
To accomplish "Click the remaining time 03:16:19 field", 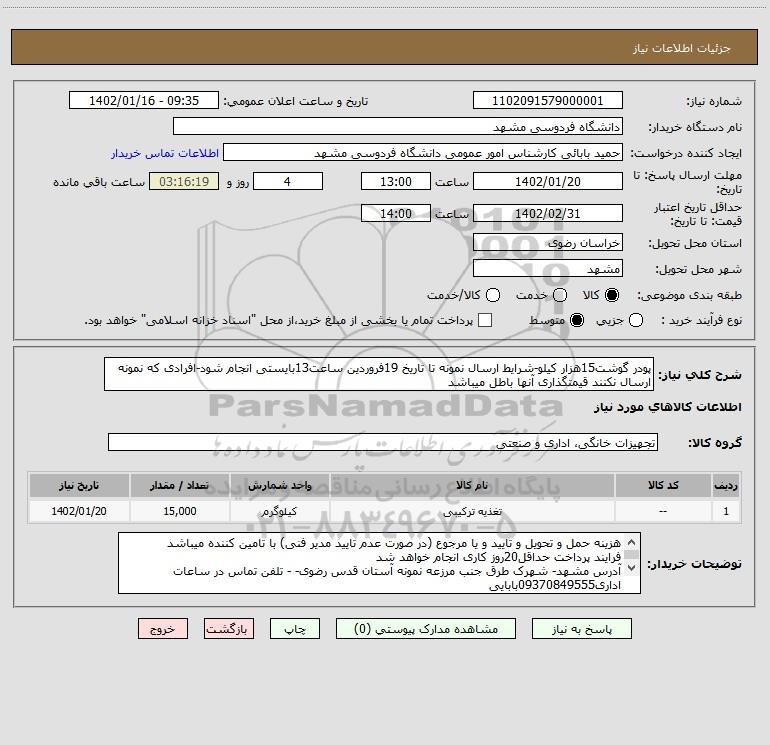I will pyautogui.click(x=184, y=181).
